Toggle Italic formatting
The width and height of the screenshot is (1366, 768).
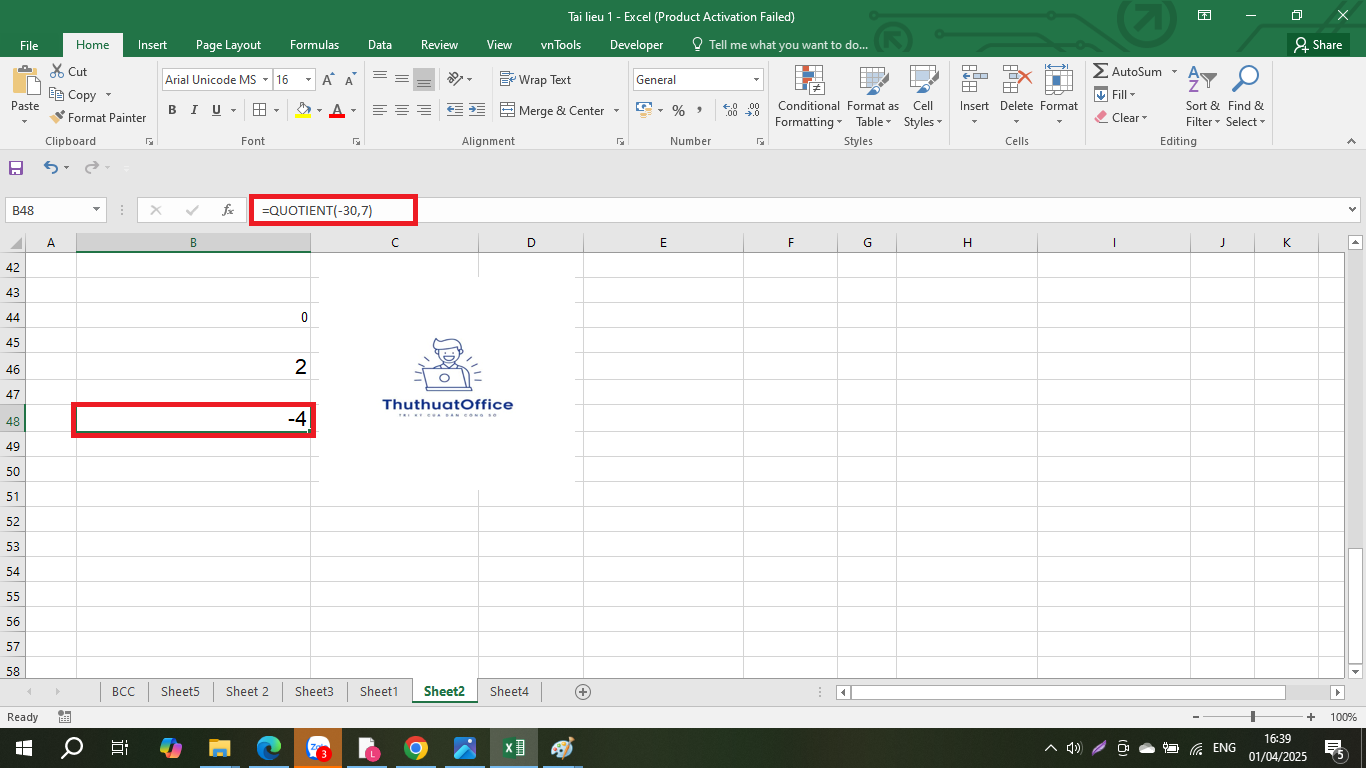click(x=194, y=110)
